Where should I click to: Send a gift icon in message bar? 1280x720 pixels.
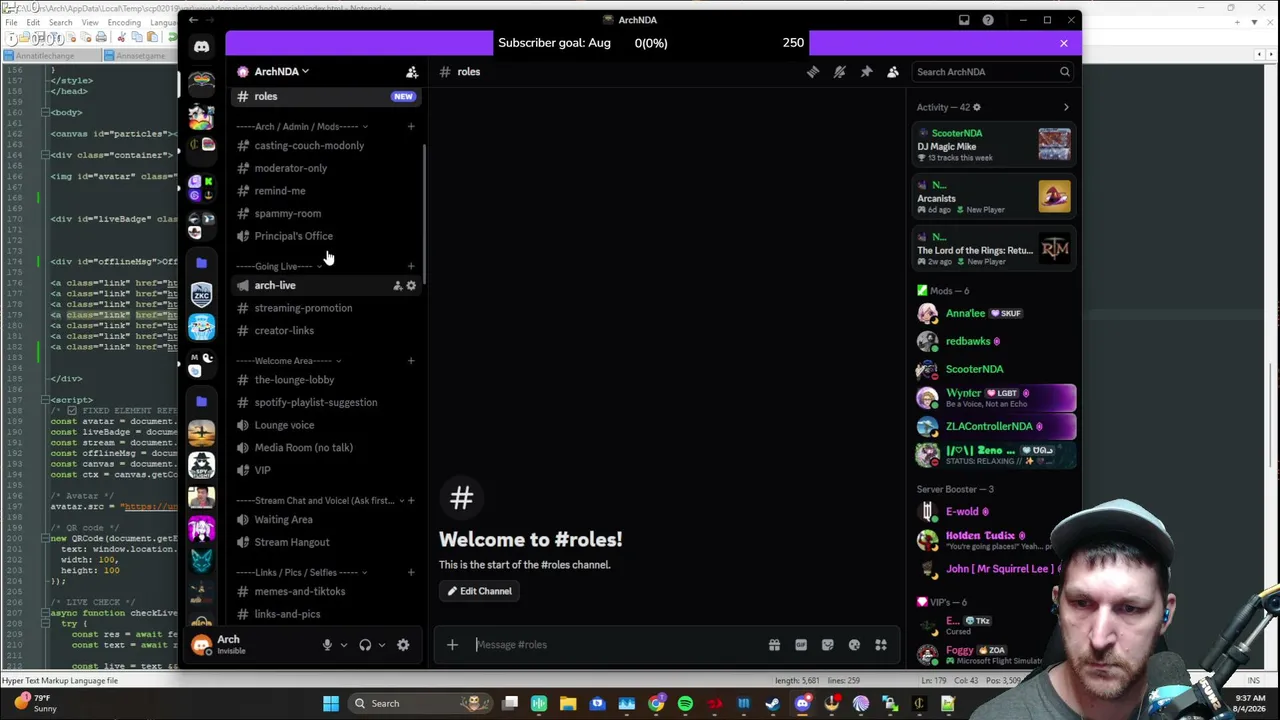[x=774, y=645]
